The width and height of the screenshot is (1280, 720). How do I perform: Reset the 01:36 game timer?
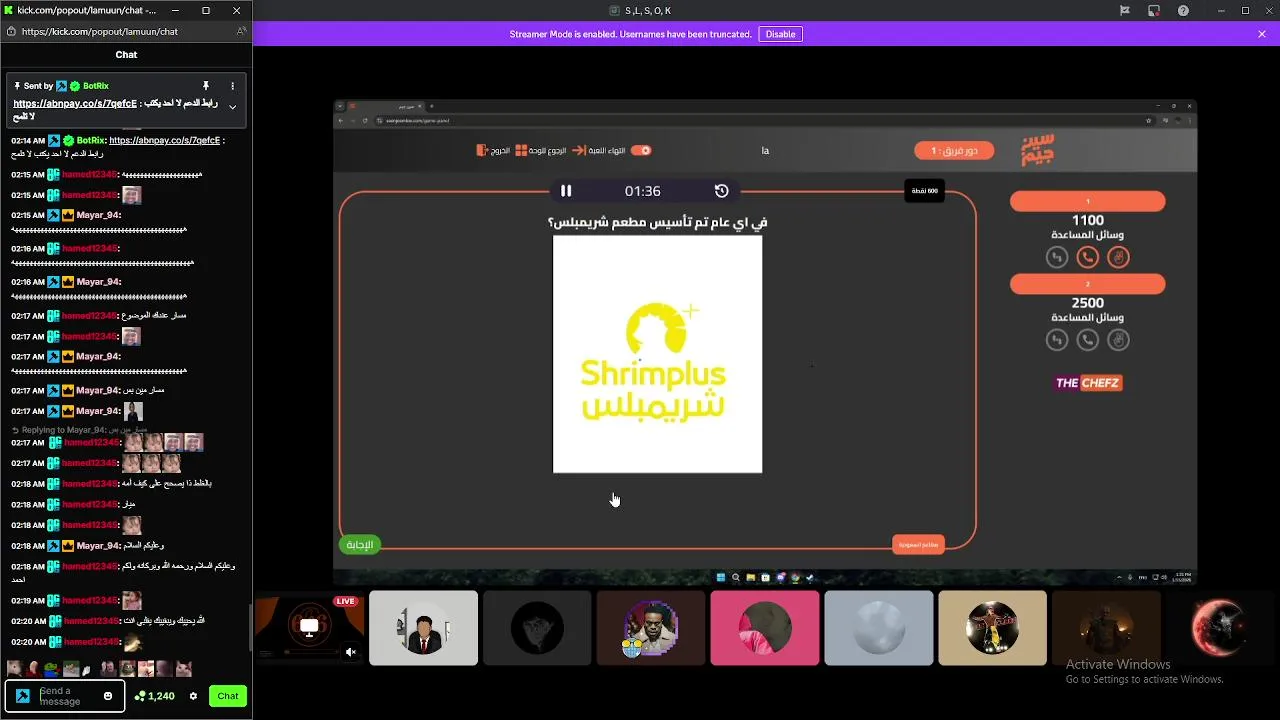coord(722,191)
